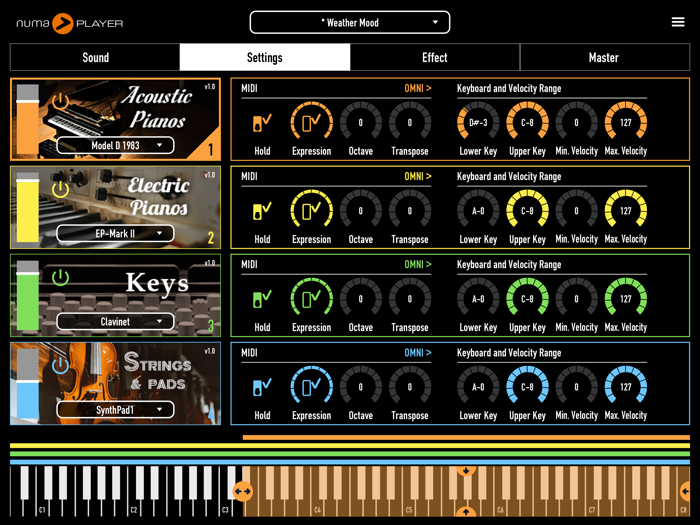The width and height of the screenshot is (700, 525).
Task: Switch to the Sound tab
Action: click(95, 57)
